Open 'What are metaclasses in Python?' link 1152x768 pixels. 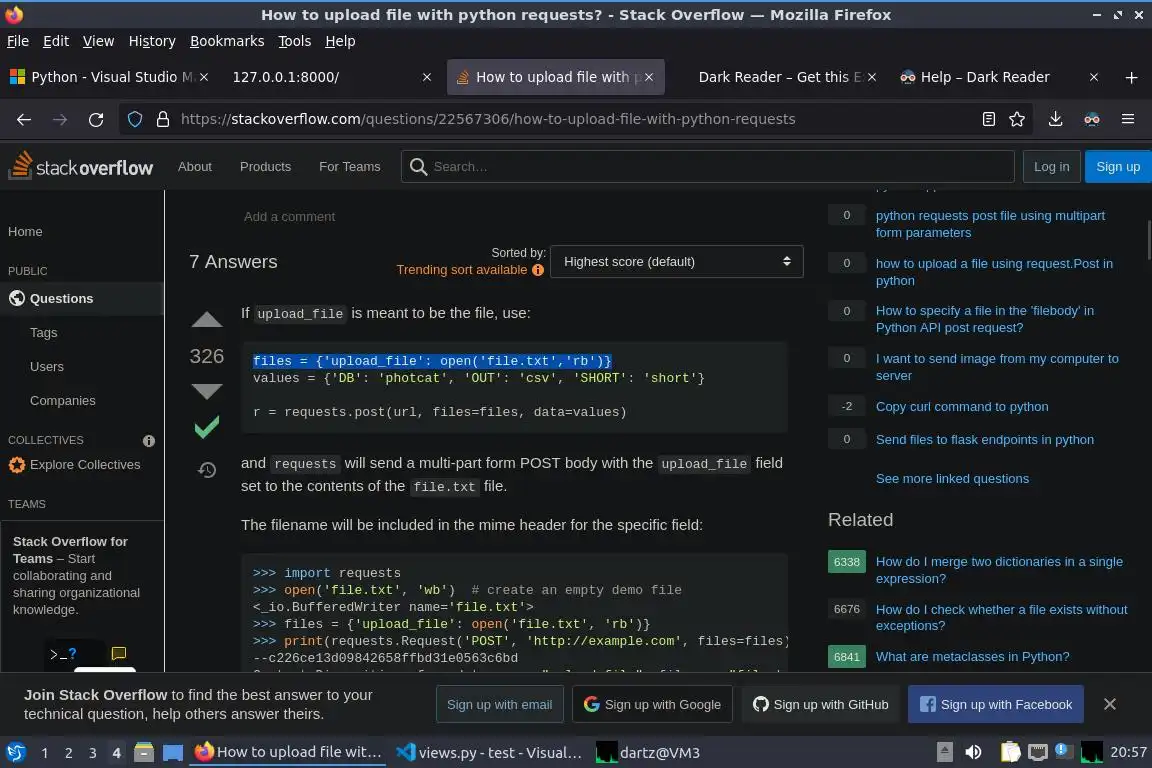[972, 656]
